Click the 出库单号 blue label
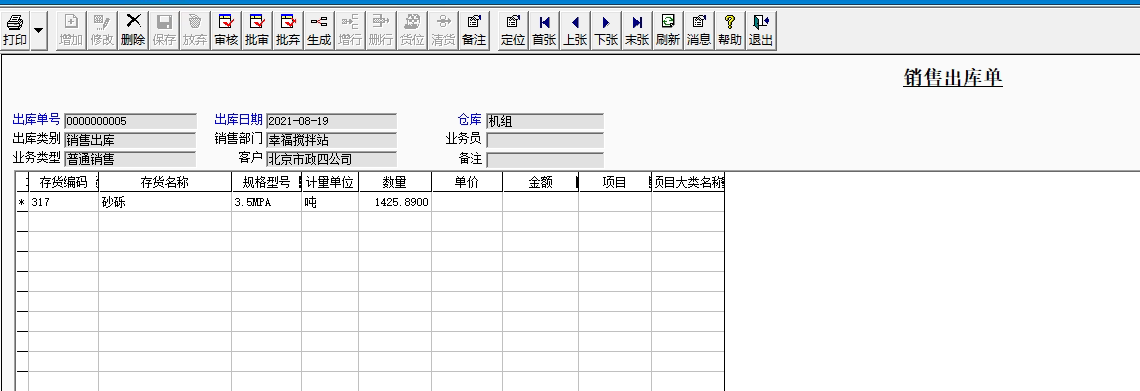The width and height of the screenshot is (1140, 391). click(x=36, y=120)
